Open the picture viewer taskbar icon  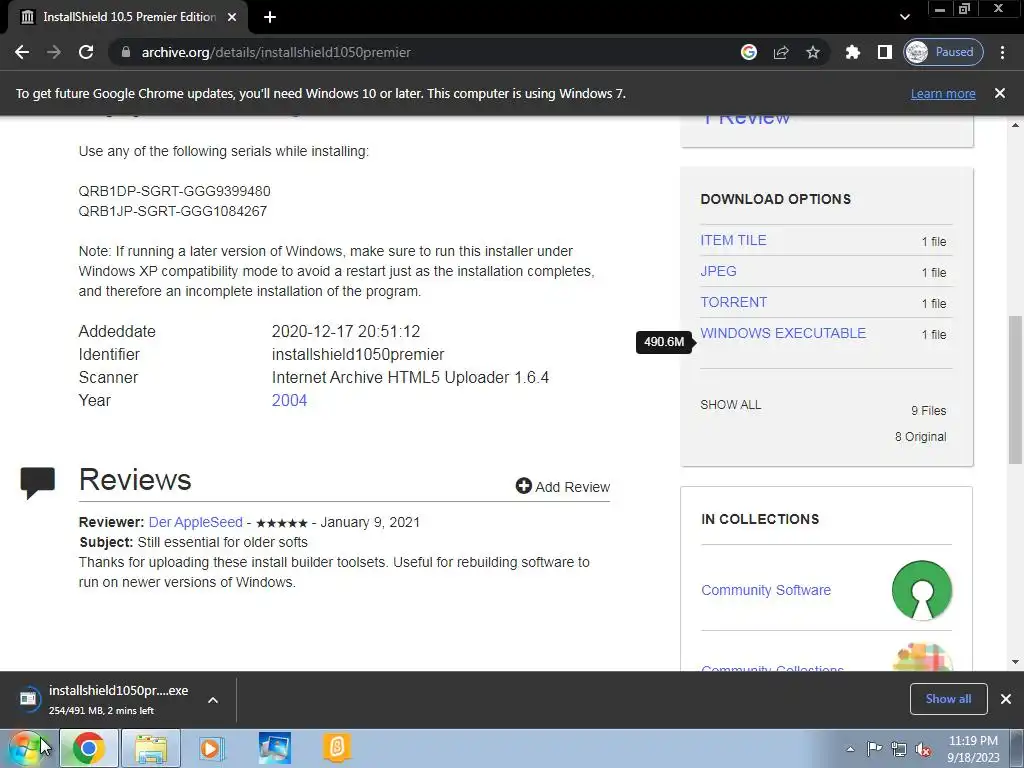coord(274,748)
